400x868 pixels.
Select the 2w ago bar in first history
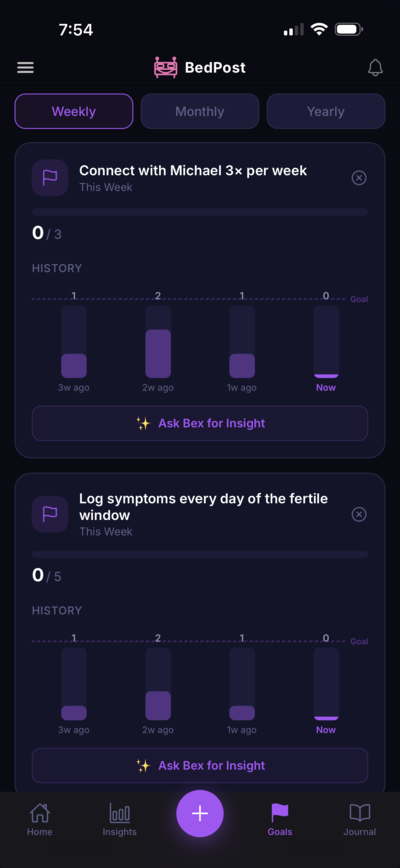point(158,342)
